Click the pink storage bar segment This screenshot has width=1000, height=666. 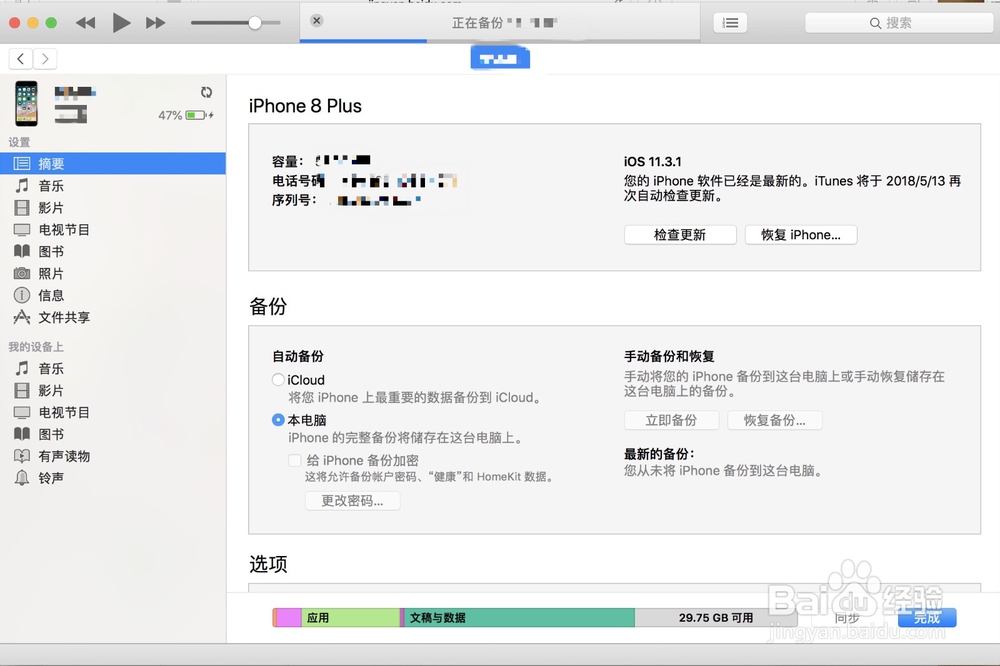click(x=289, y=618)
